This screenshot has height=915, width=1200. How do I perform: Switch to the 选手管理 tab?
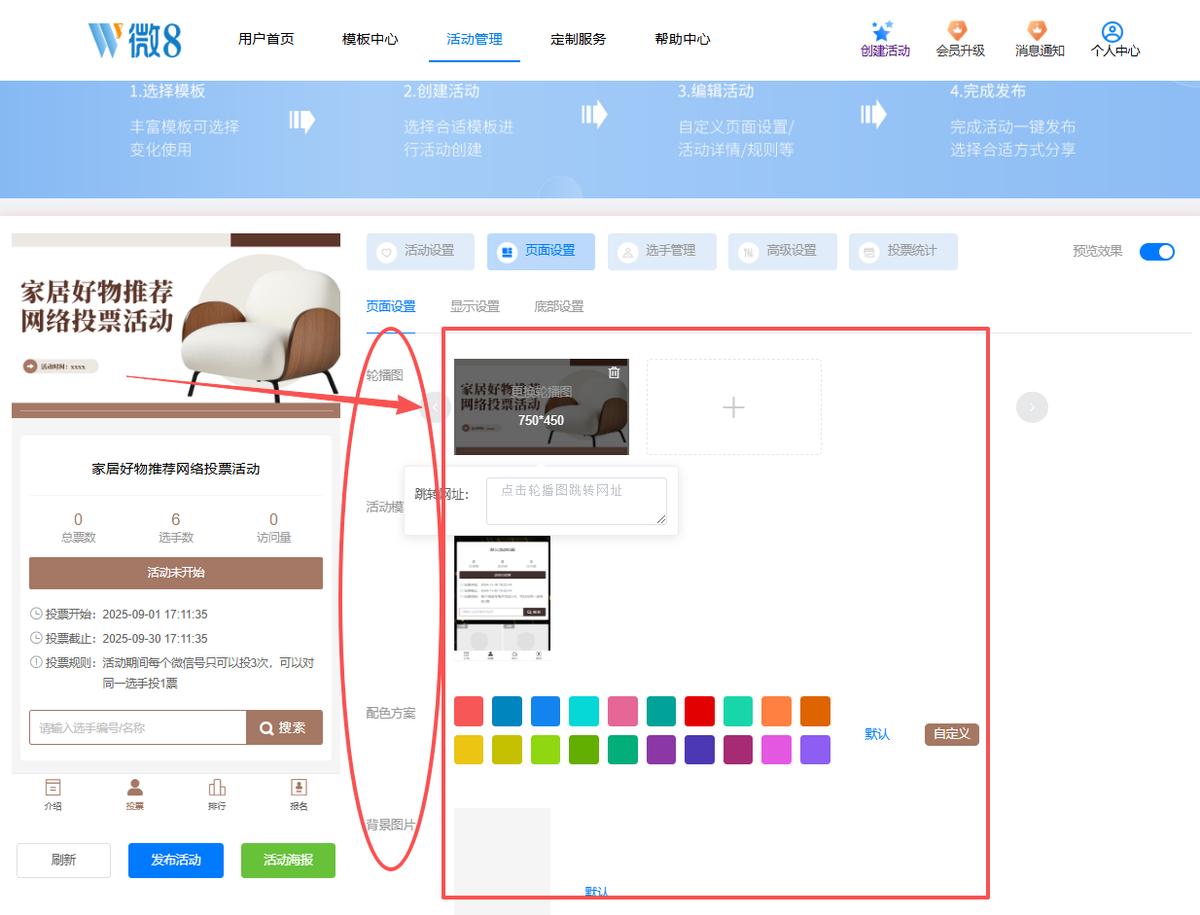[x=662, y=252]
